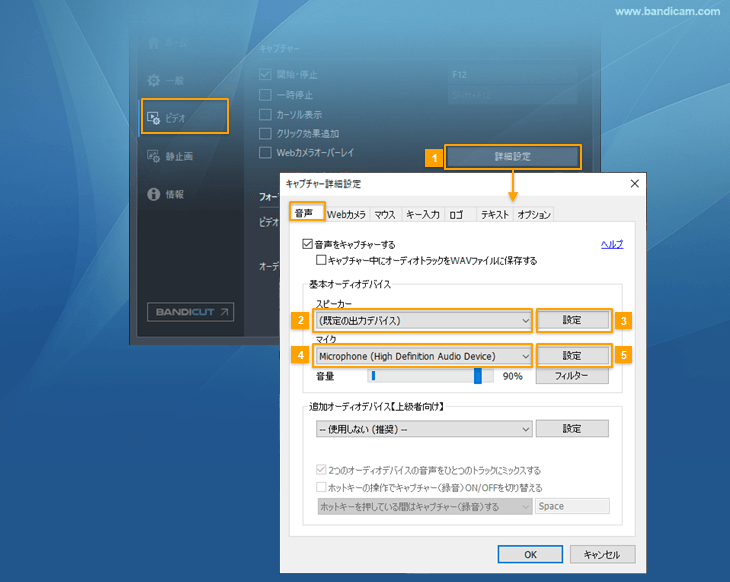Switch to the オプション tab

coord(534,214)
